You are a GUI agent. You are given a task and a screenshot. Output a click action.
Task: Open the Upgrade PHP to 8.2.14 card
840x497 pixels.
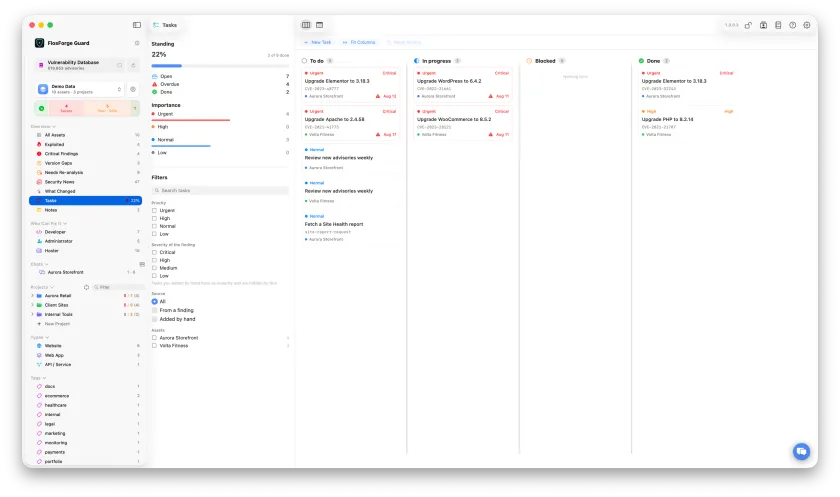click(687, 123)
